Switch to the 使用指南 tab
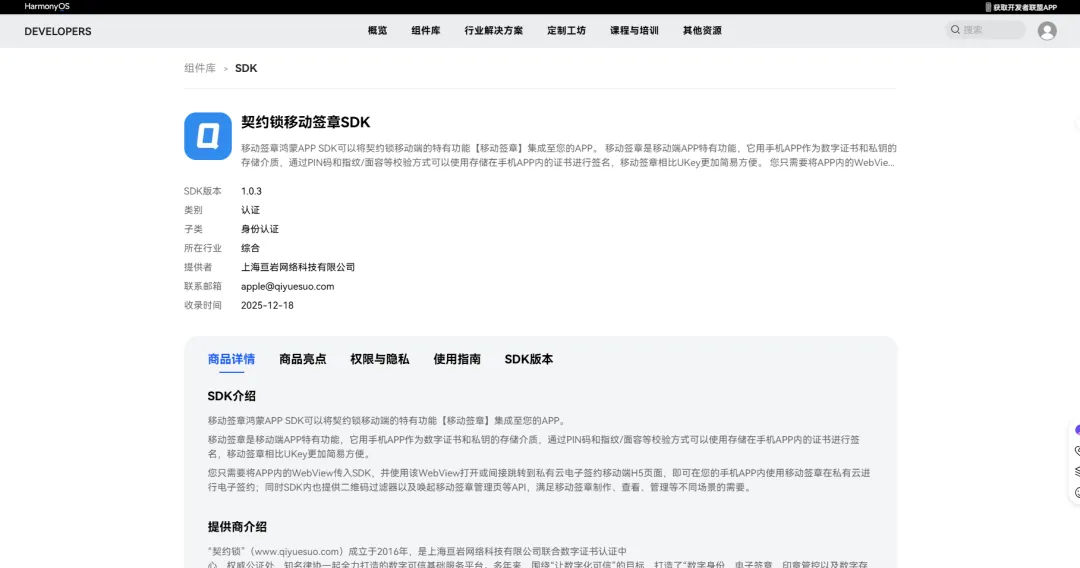This screenshot has height=568, width=1080. [457, 359]
